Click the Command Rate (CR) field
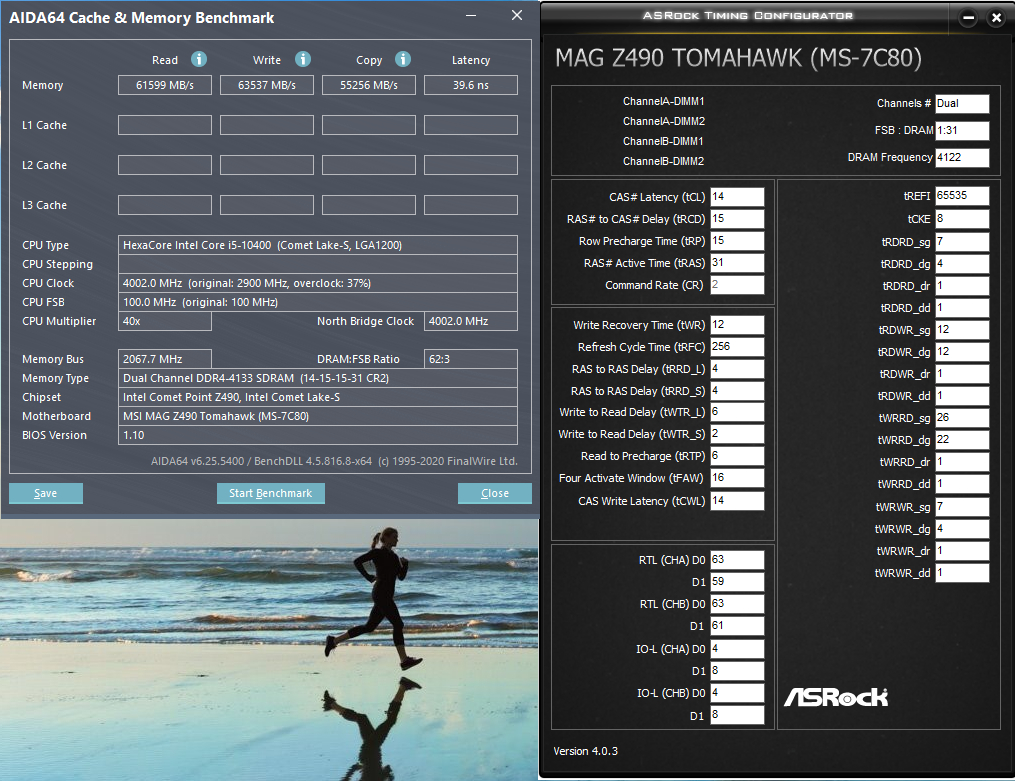Image resolution: width=1015 pixels, height=781 pixels. point(737,285)
